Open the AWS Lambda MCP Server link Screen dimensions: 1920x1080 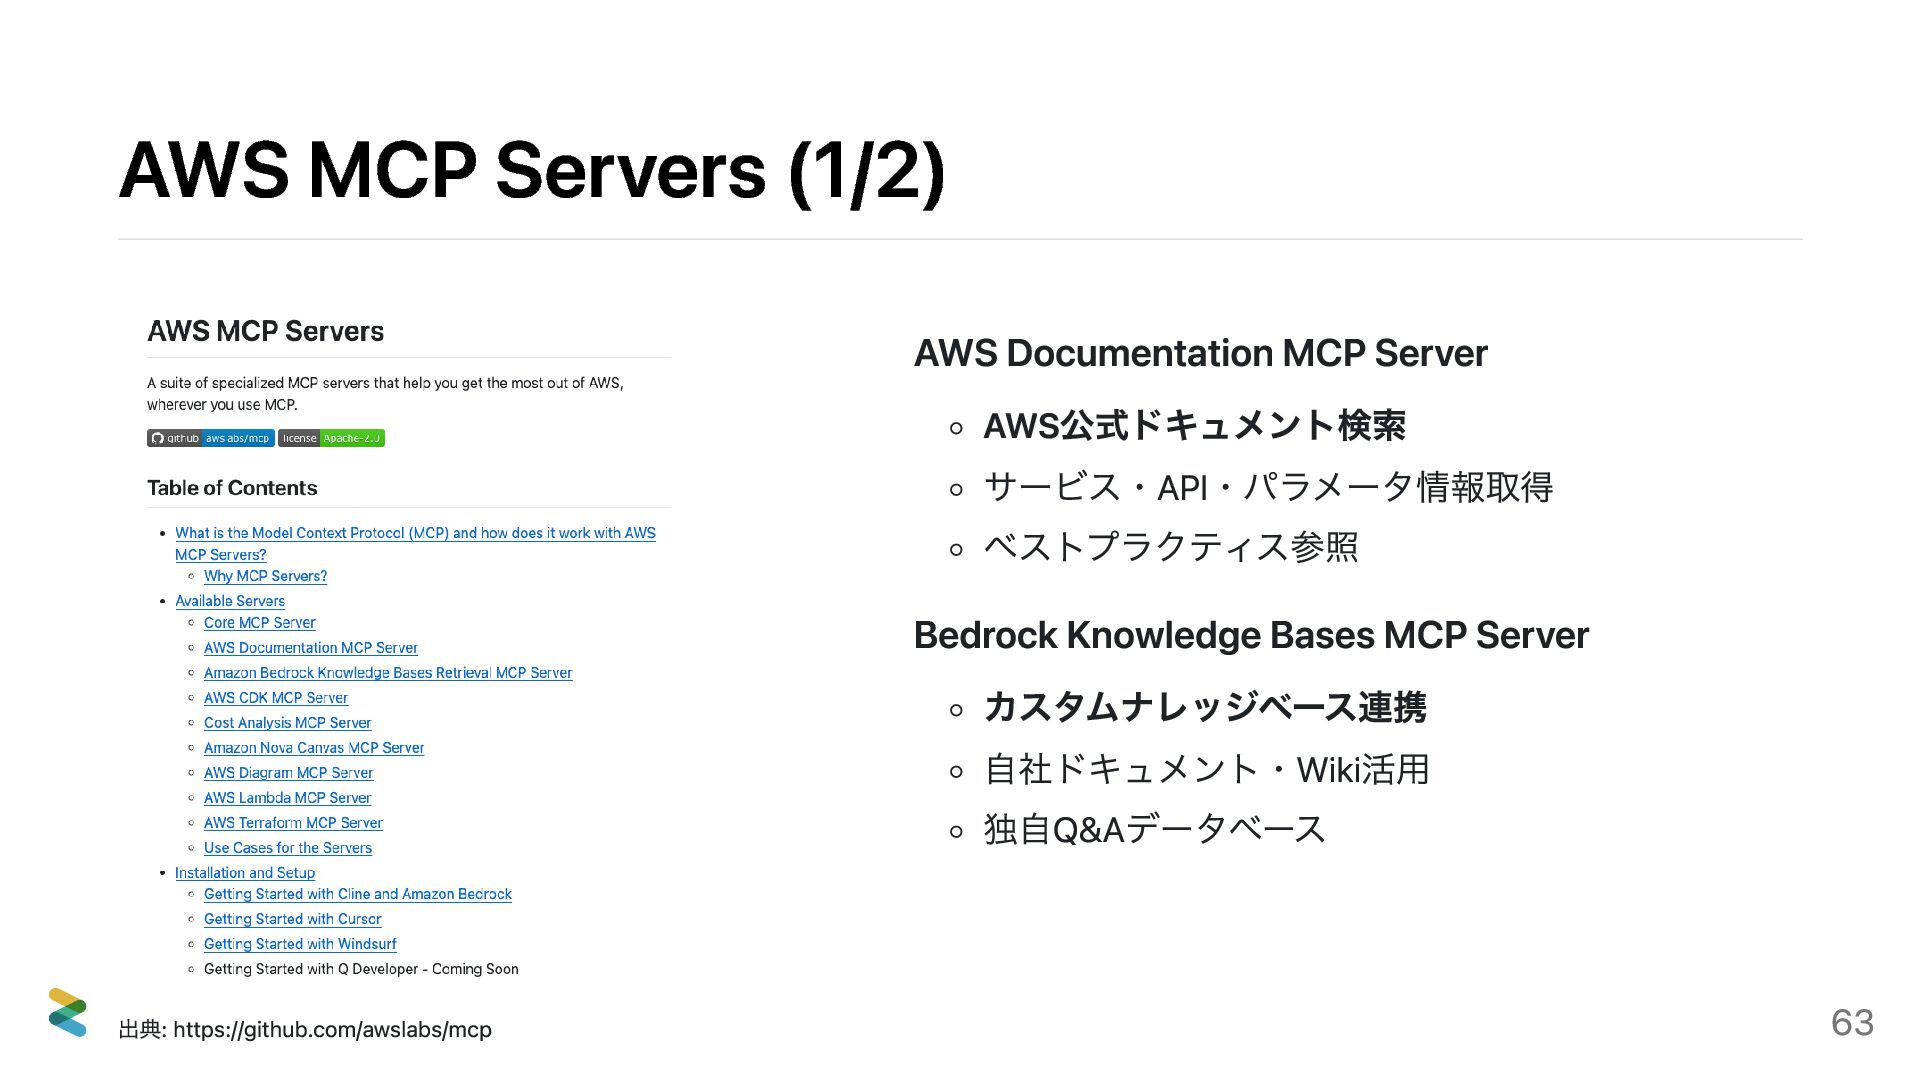point(287,798)
